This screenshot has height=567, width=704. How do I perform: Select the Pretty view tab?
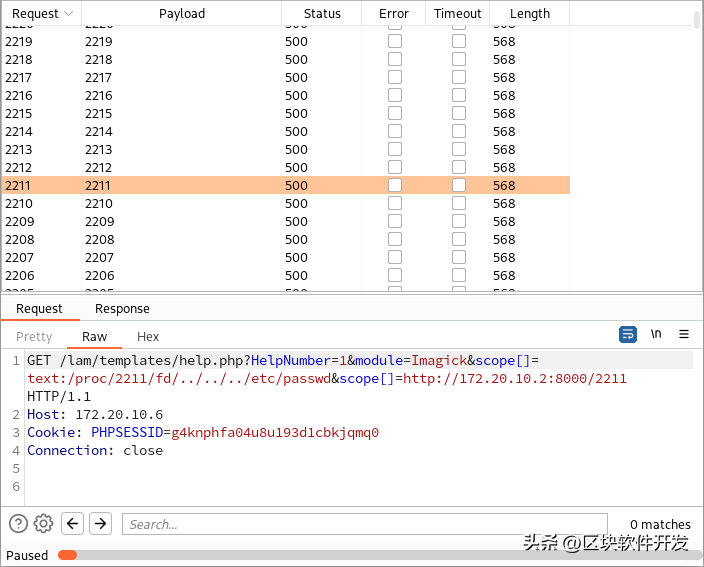click(x=34, y=337)
